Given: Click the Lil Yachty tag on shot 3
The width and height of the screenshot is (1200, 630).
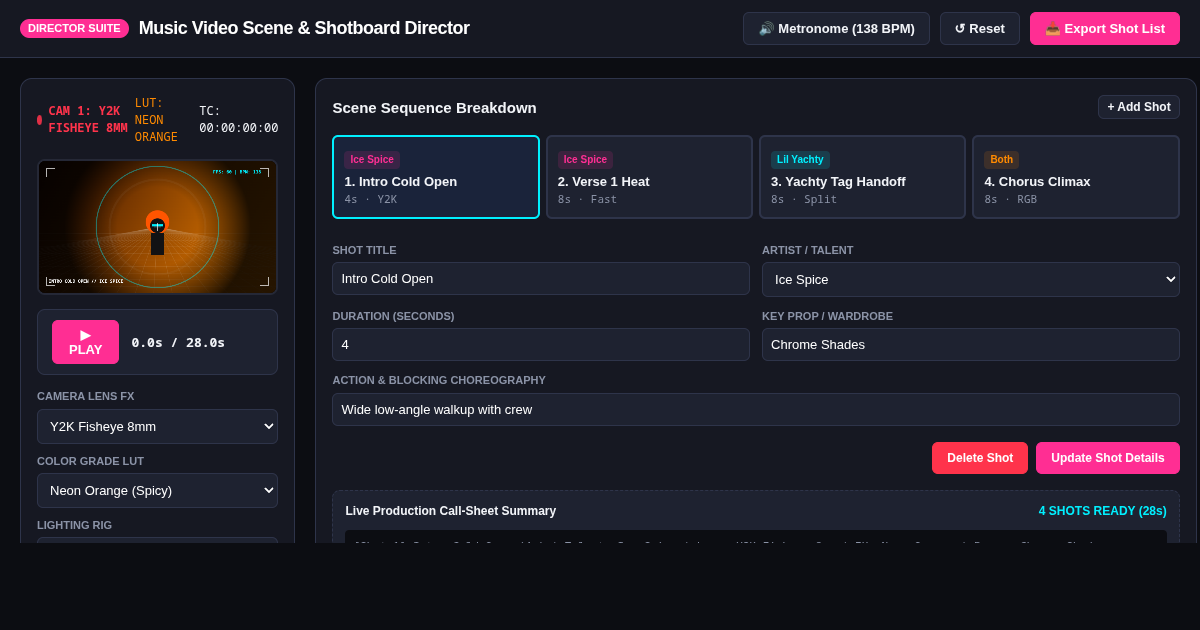Looking at the screenshot, I should 800,159.
